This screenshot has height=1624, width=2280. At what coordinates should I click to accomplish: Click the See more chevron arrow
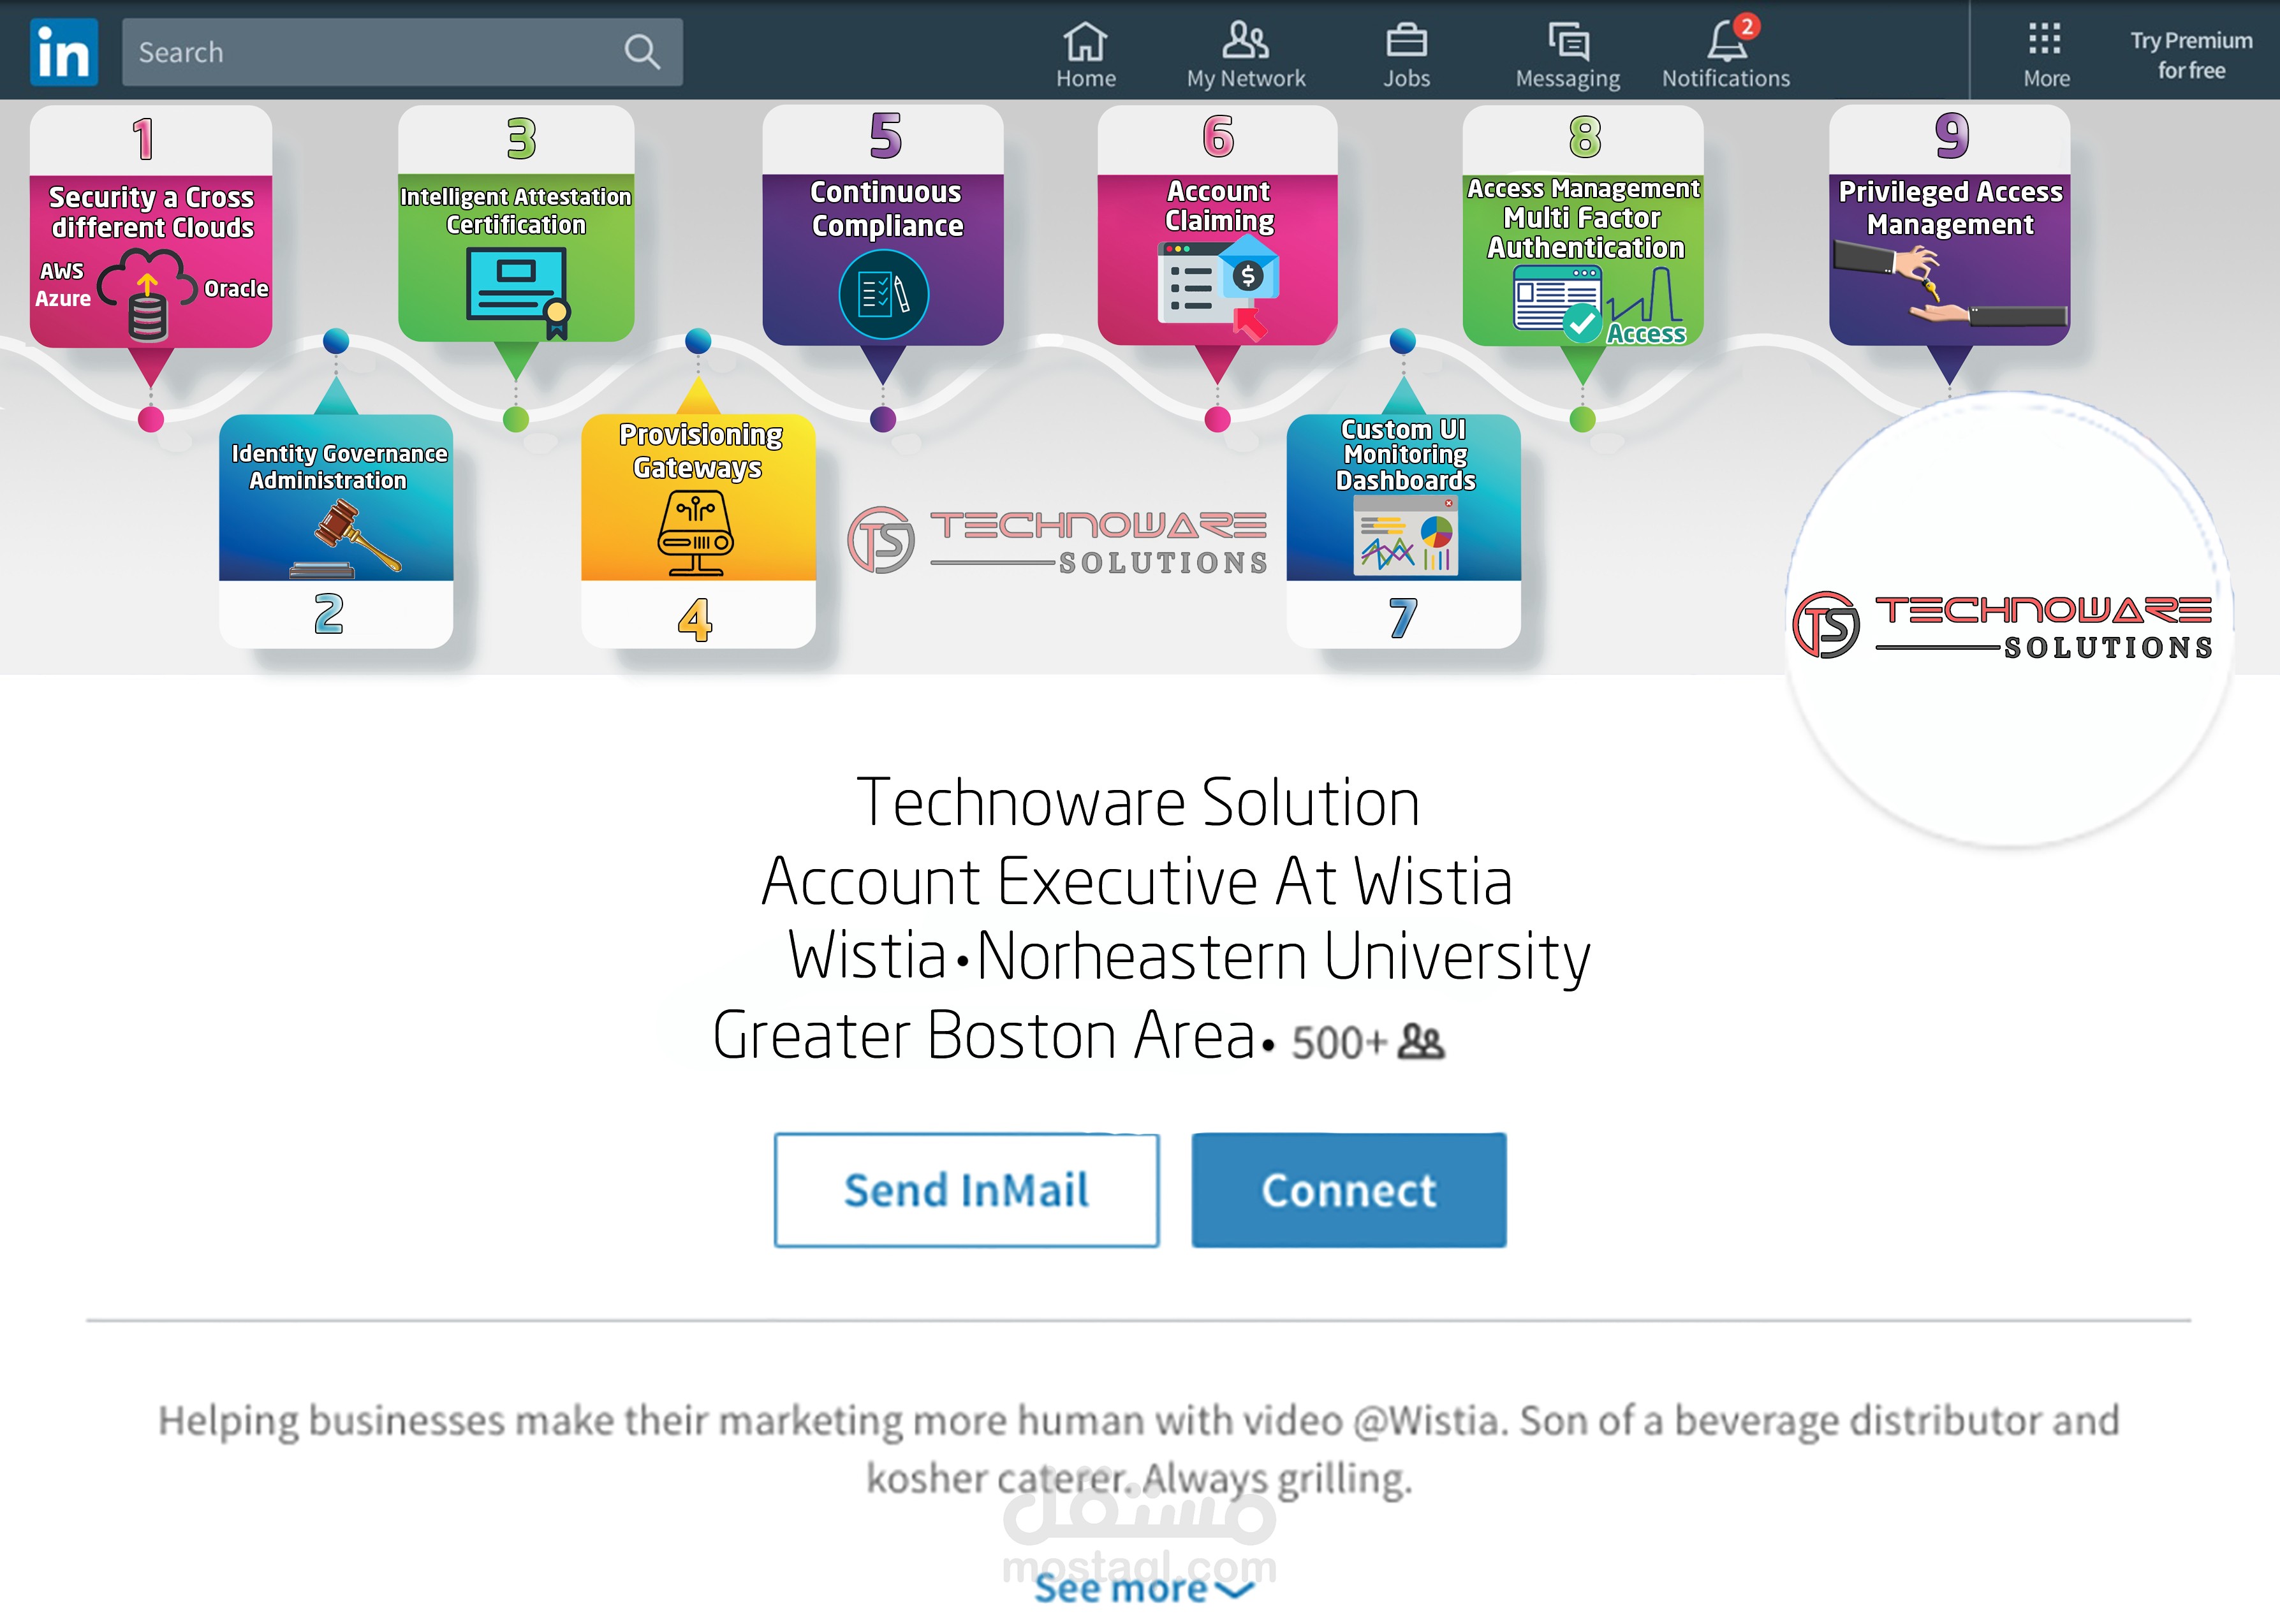coord(1237,1589)
